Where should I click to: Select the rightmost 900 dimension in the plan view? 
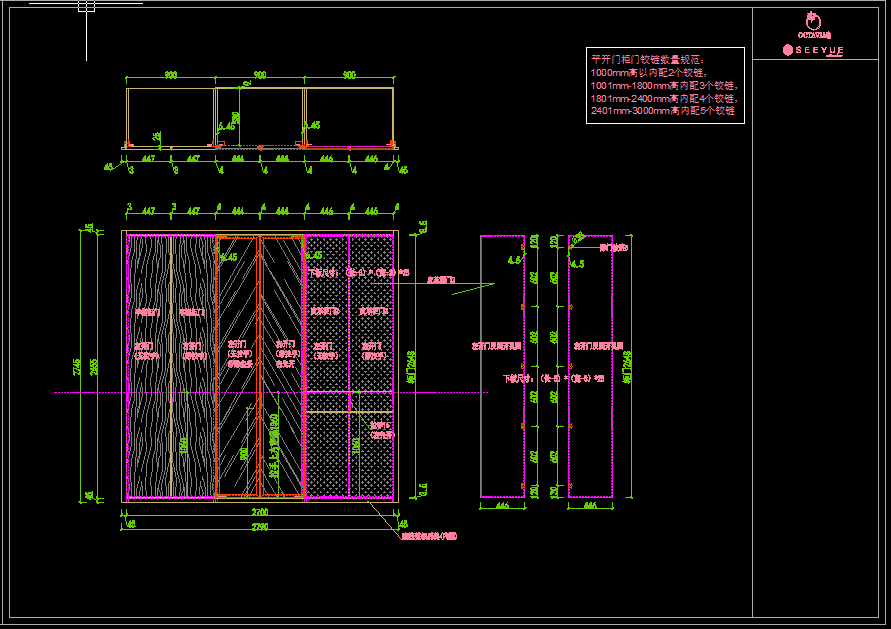pyautogui.click(x=349, y=75)
